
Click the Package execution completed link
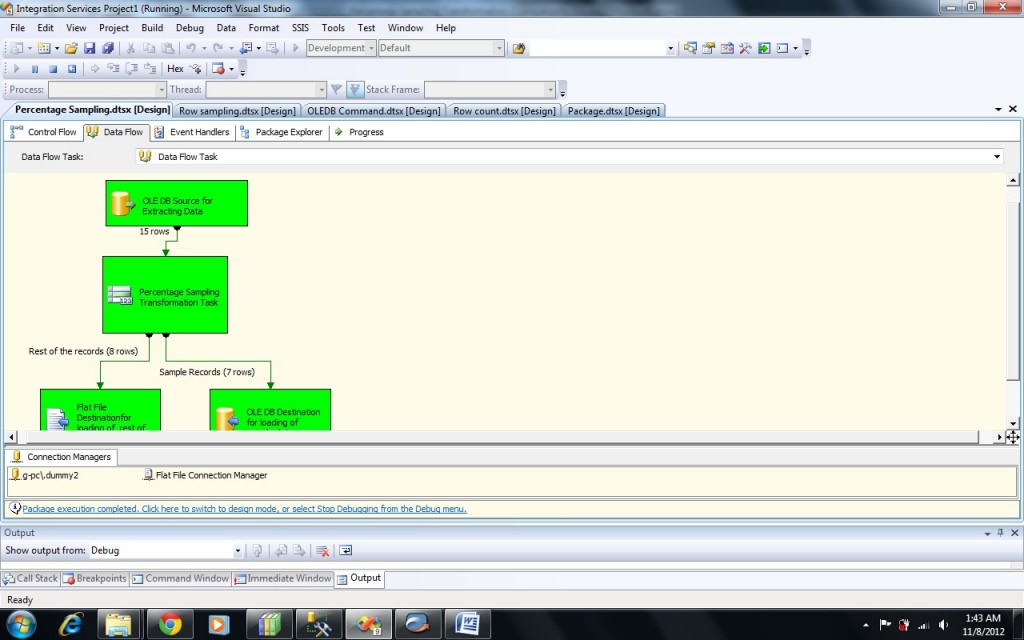pos(244,509)
